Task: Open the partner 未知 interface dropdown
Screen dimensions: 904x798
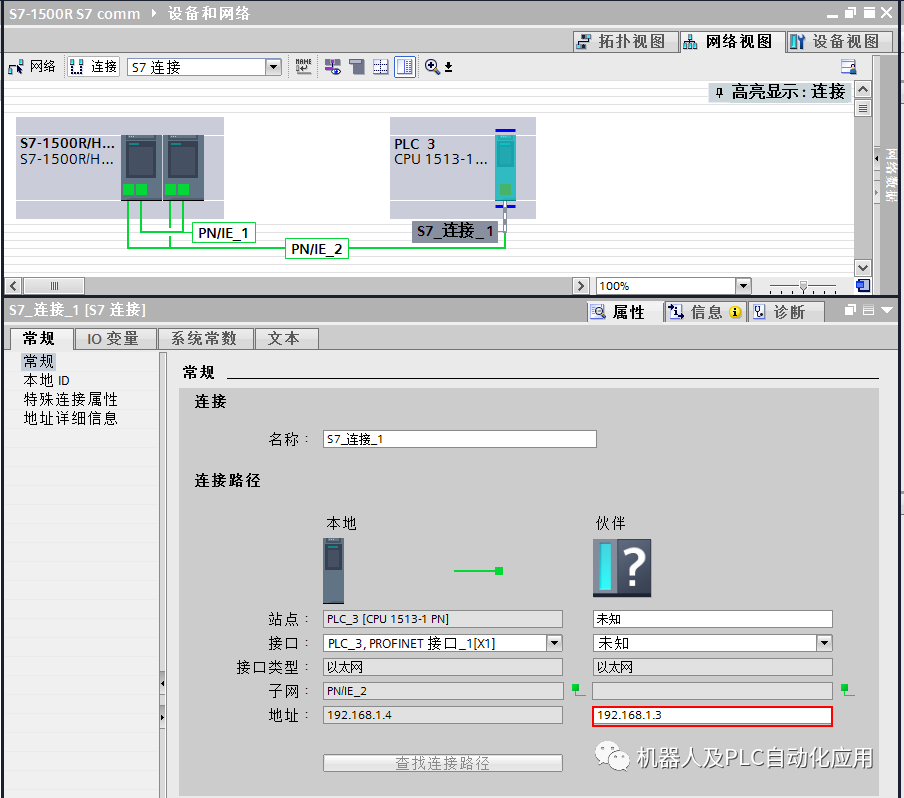Action: point(824,643)
